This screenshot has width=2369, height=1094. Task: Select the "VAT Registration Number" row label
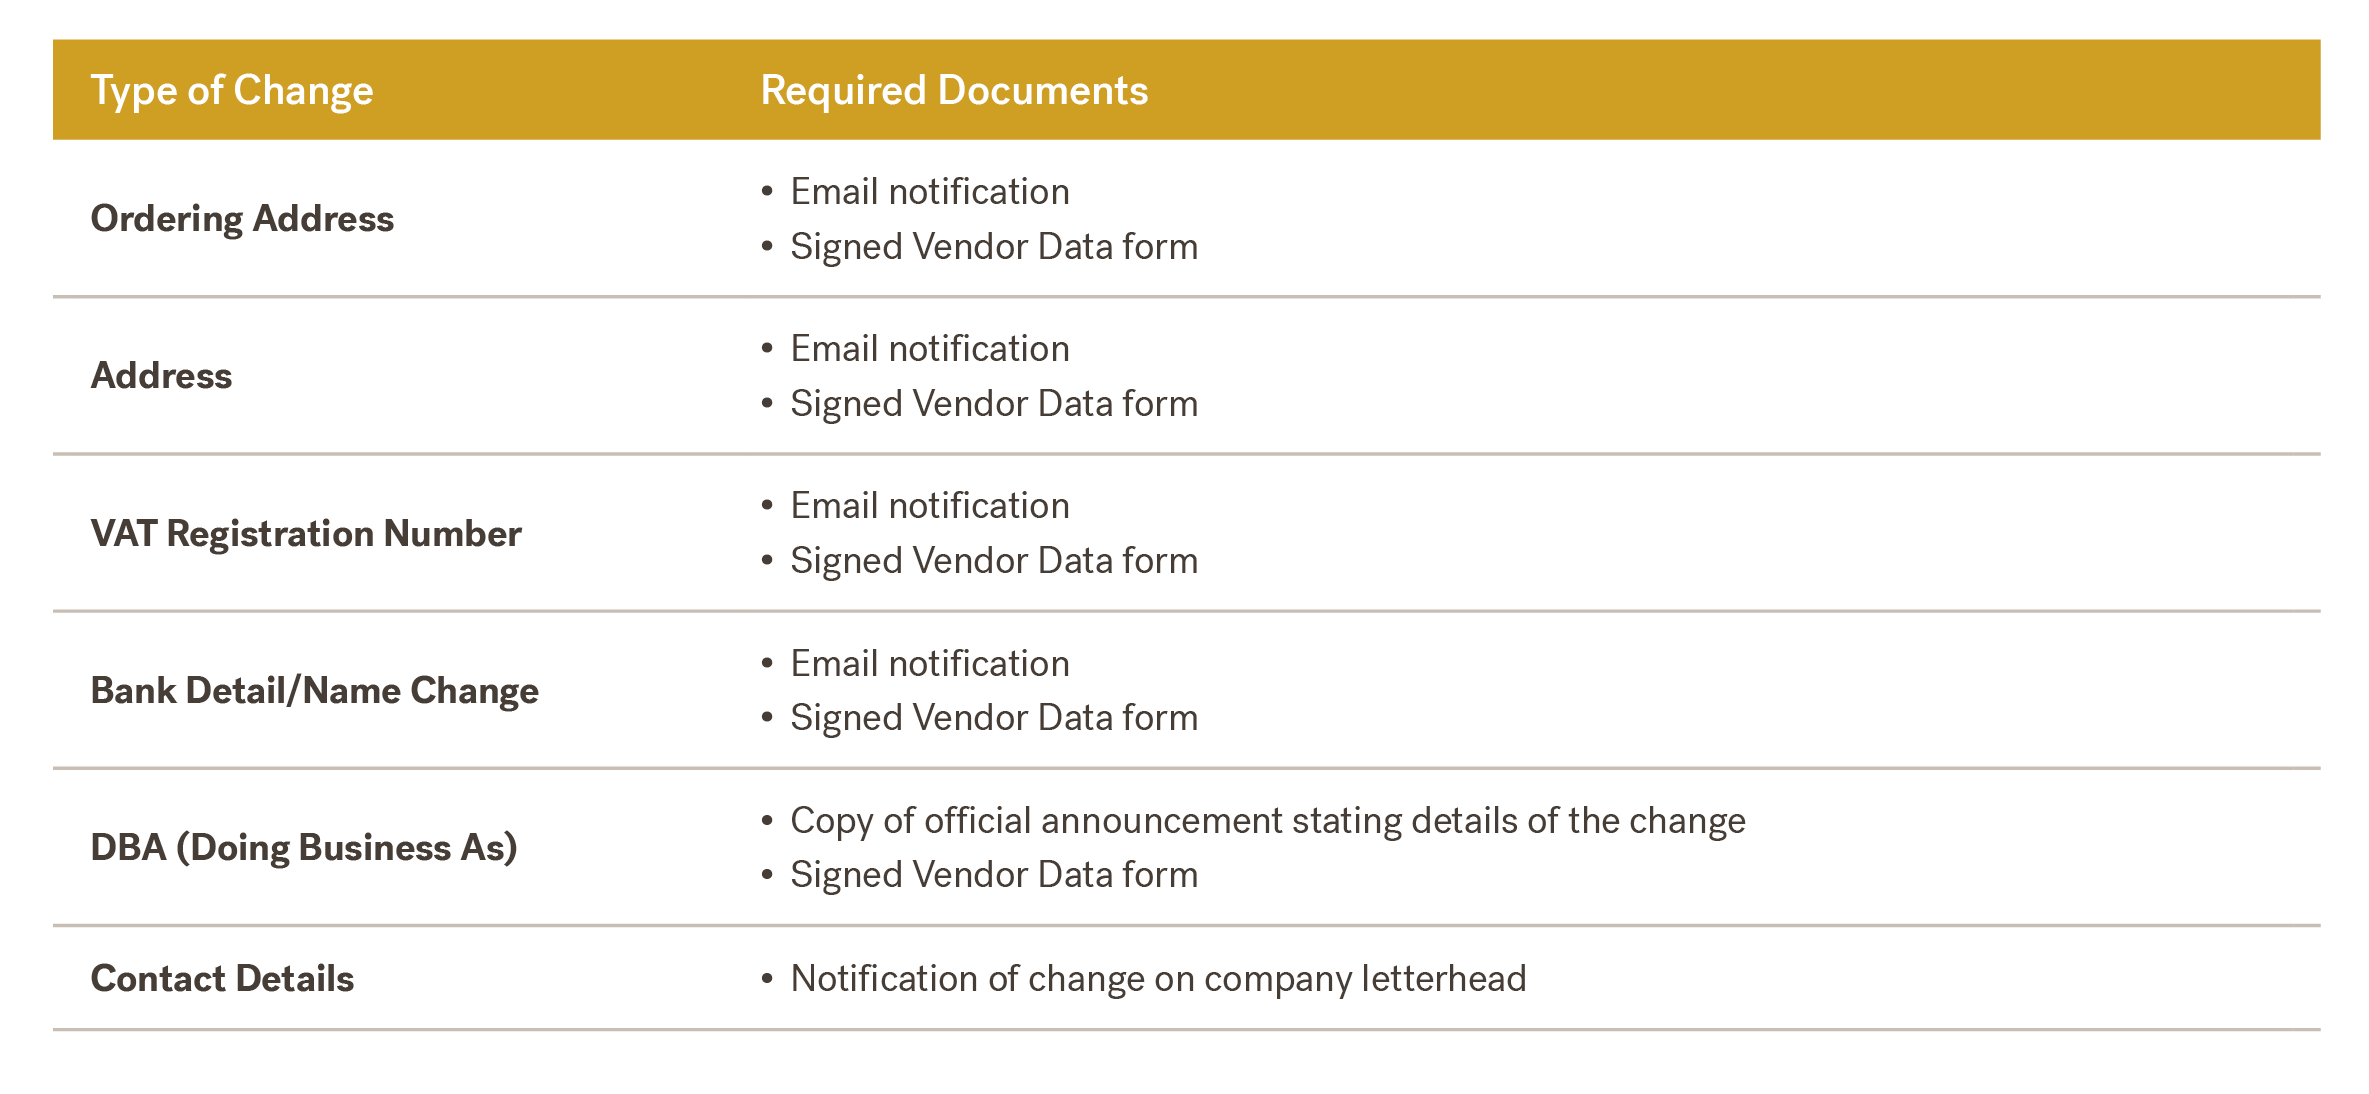pos(305,534)
